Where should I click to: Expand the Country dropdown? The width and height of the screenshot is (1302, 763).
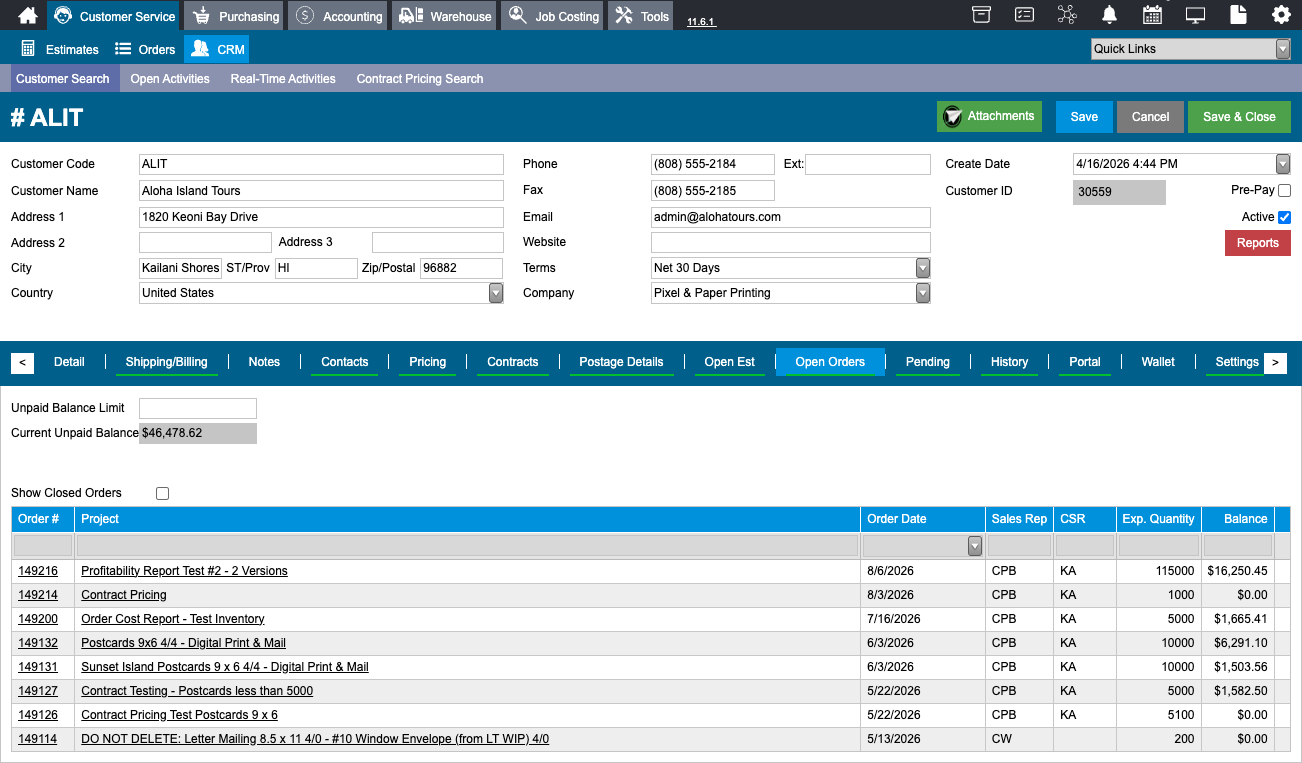(x=496, y=293)
